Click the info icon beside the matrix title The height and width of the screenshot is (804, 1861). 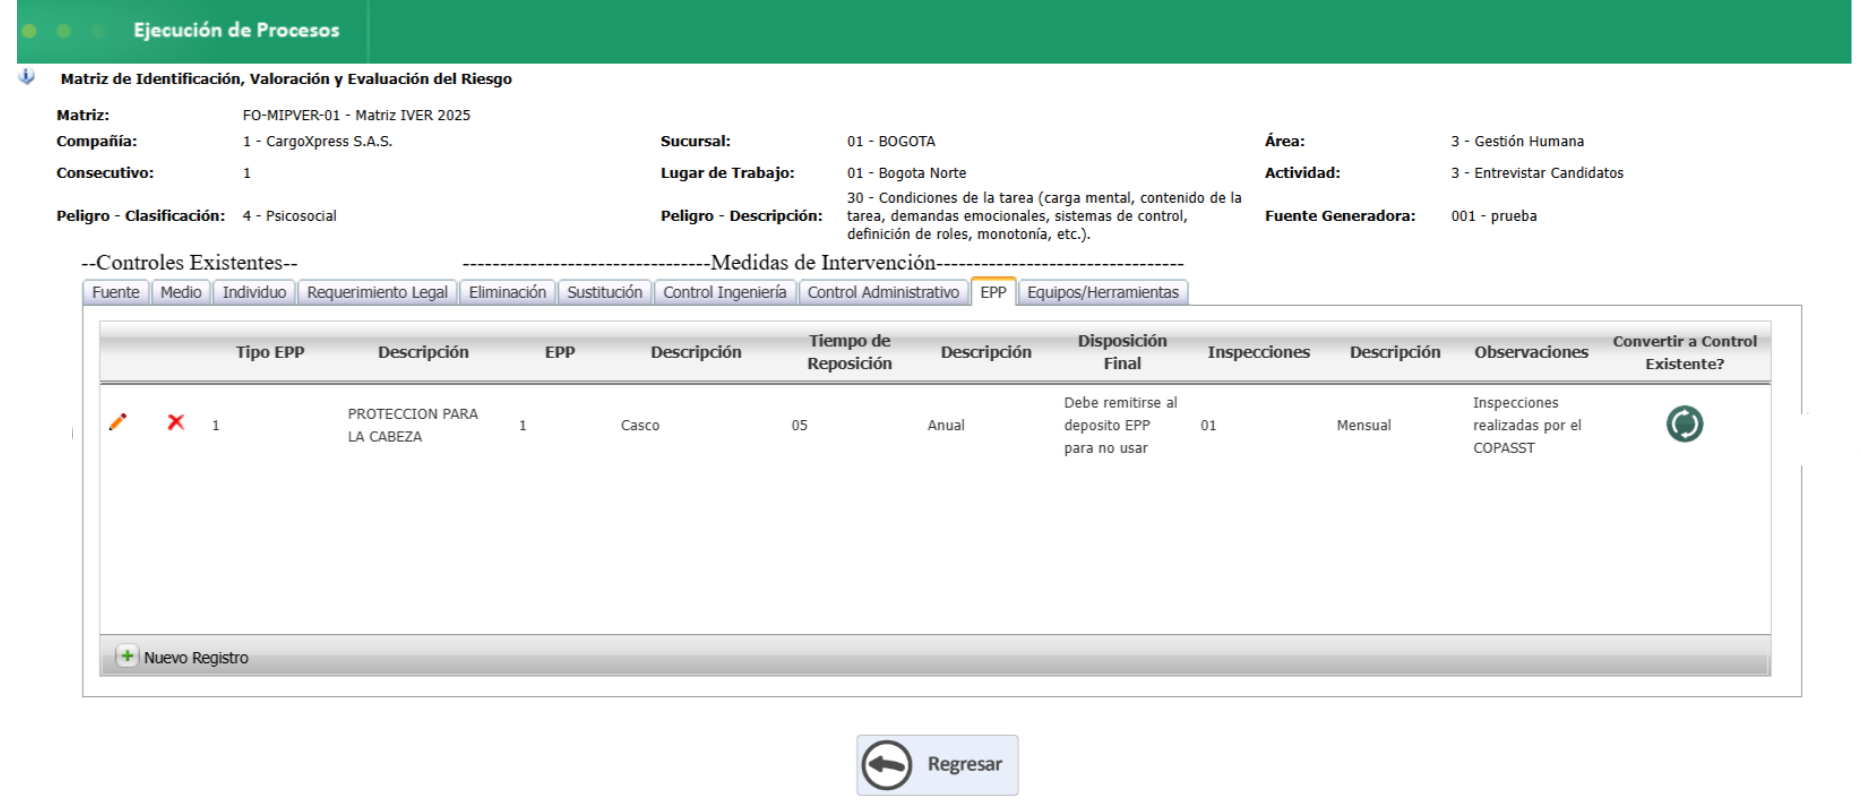pyautogui.click(x=27, y=77)
